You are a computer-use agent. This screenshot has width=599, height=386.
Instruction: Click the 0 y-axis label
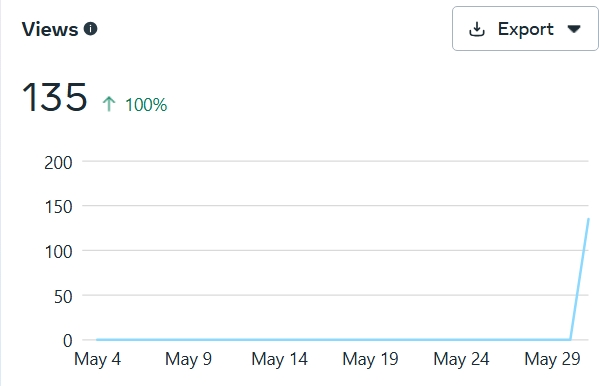[68, 341]
